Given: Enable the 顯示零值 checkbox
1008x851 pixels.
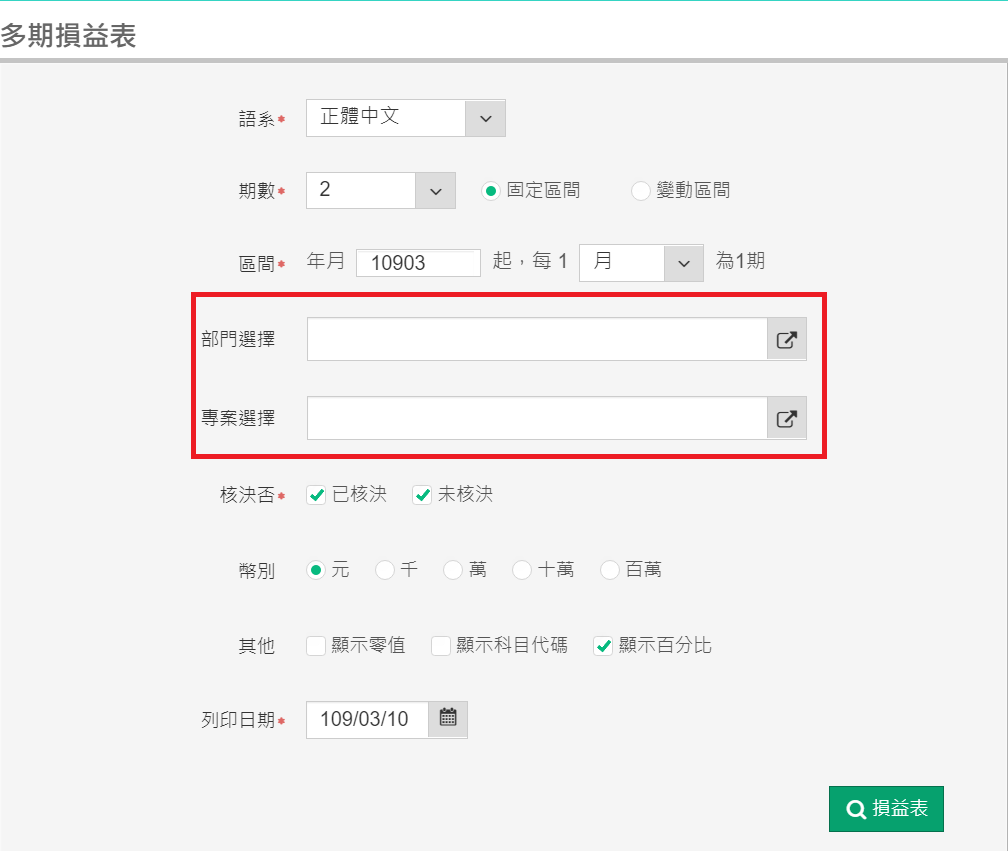Looking at the screenshot, I should (316, 646).
